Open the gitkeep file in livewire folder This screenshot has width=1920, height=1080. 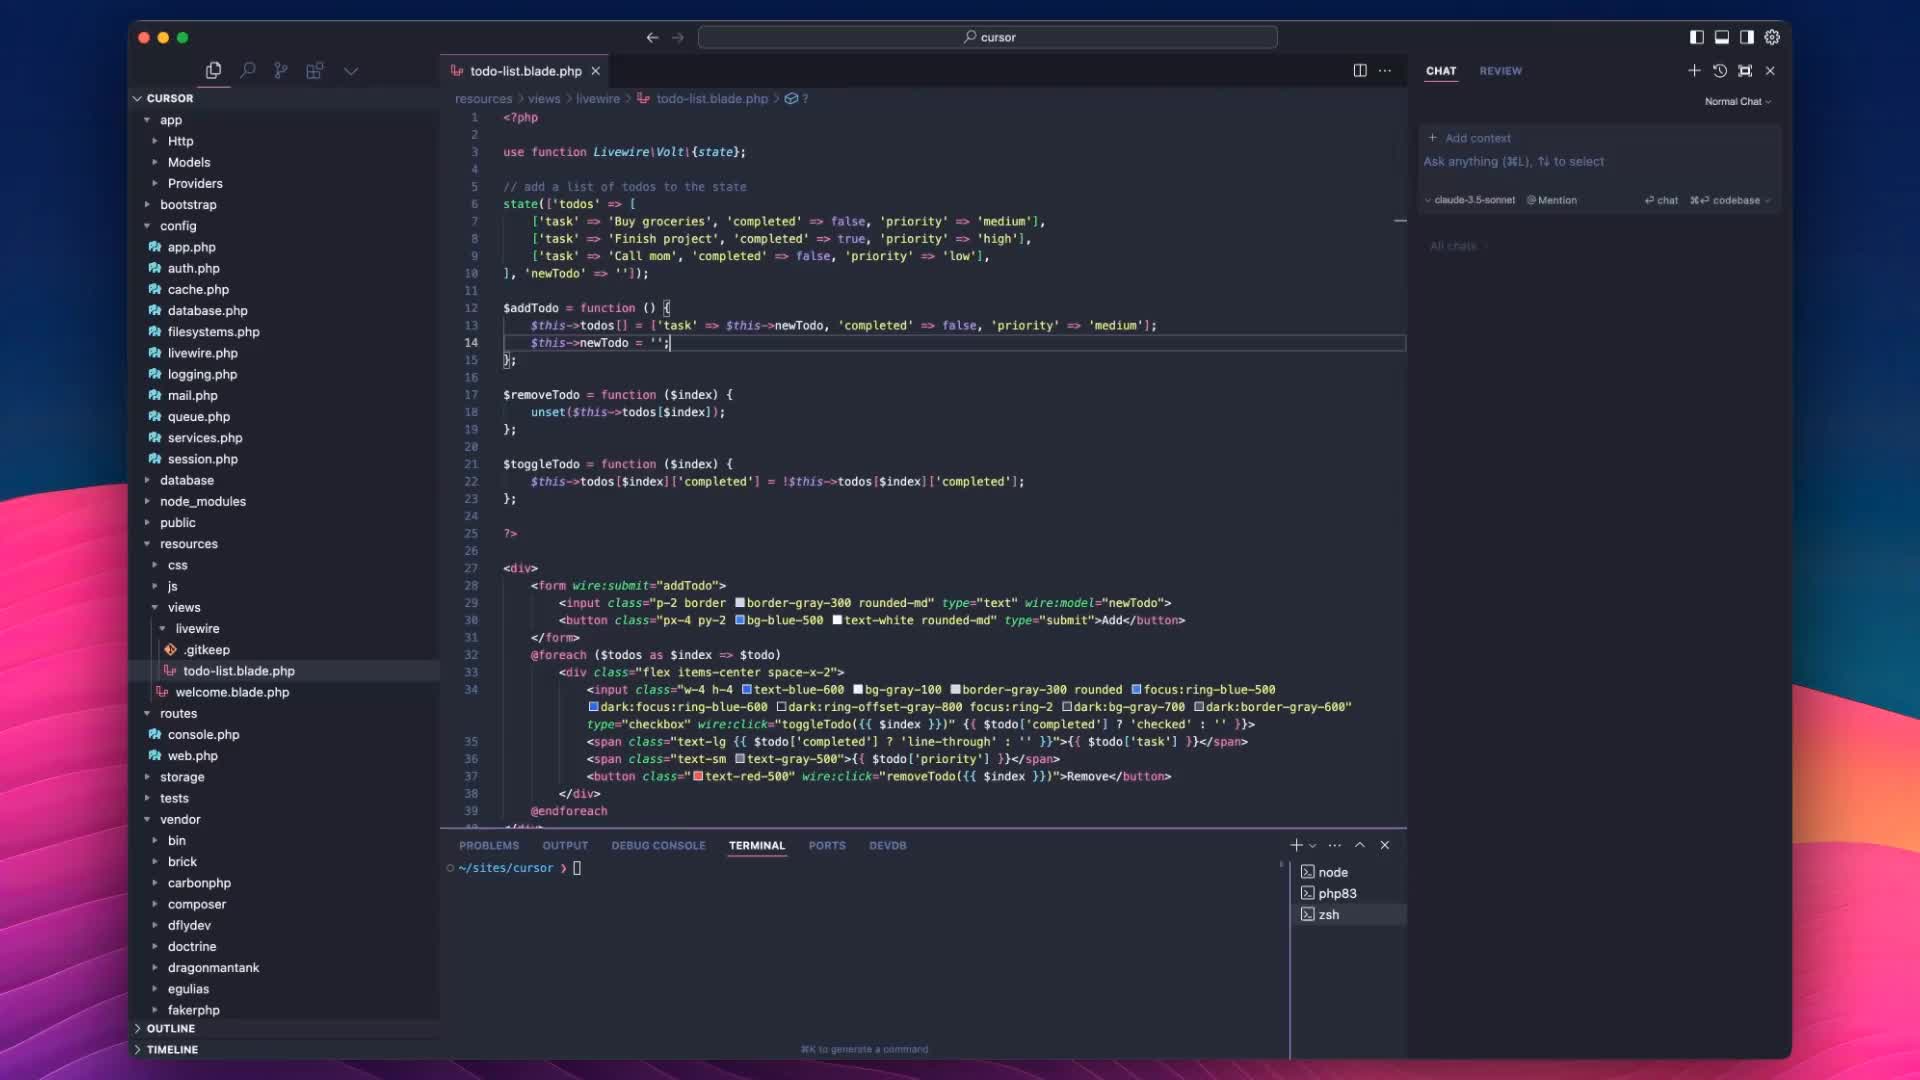pos(206,649)
